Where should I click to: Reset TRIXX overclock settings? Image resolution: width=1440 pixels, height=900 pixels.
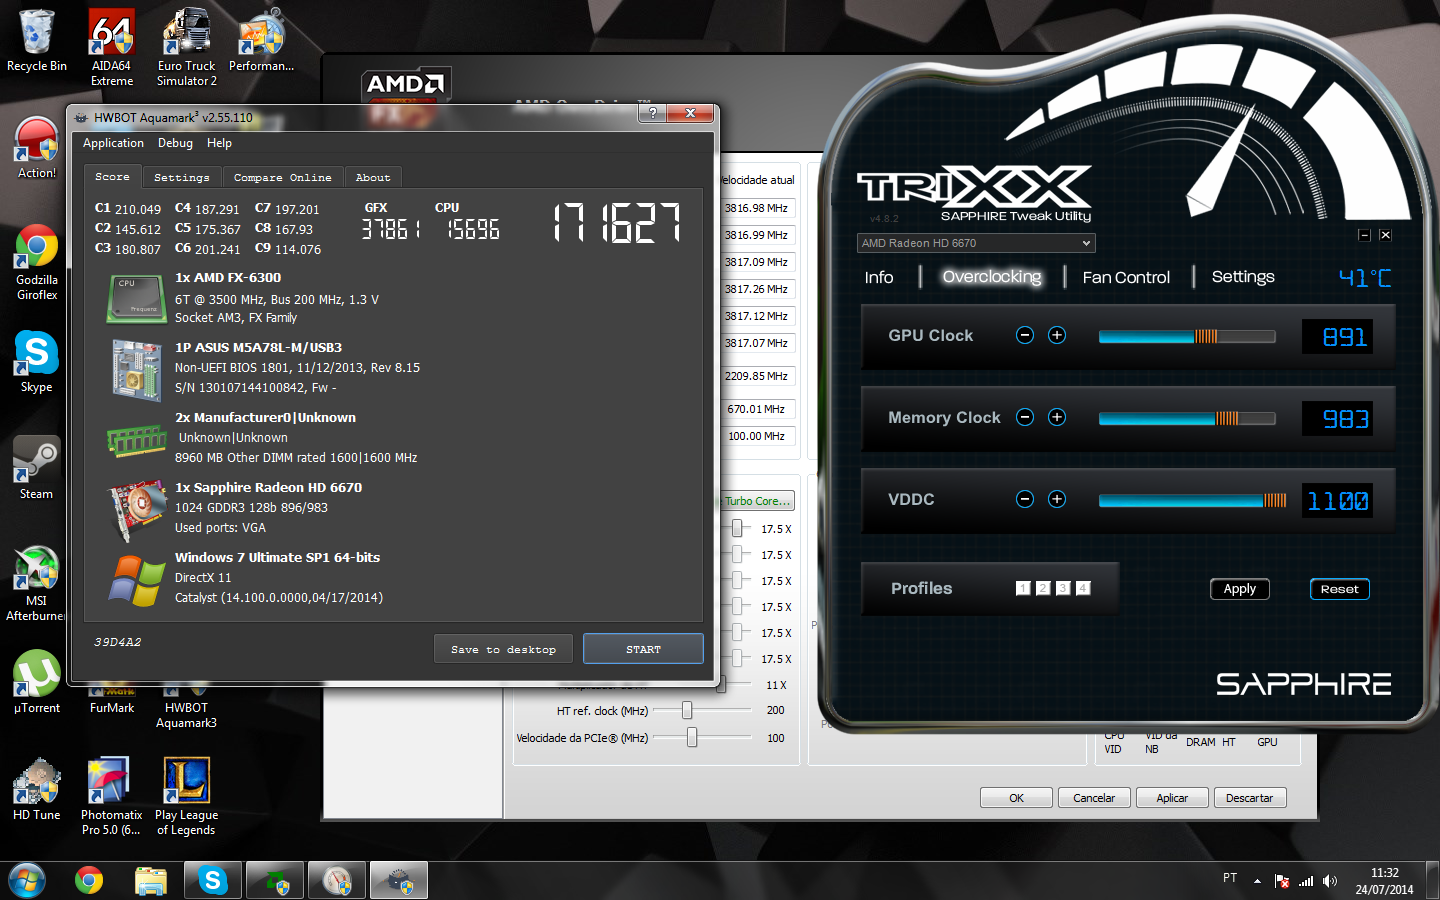point(1340,589)
